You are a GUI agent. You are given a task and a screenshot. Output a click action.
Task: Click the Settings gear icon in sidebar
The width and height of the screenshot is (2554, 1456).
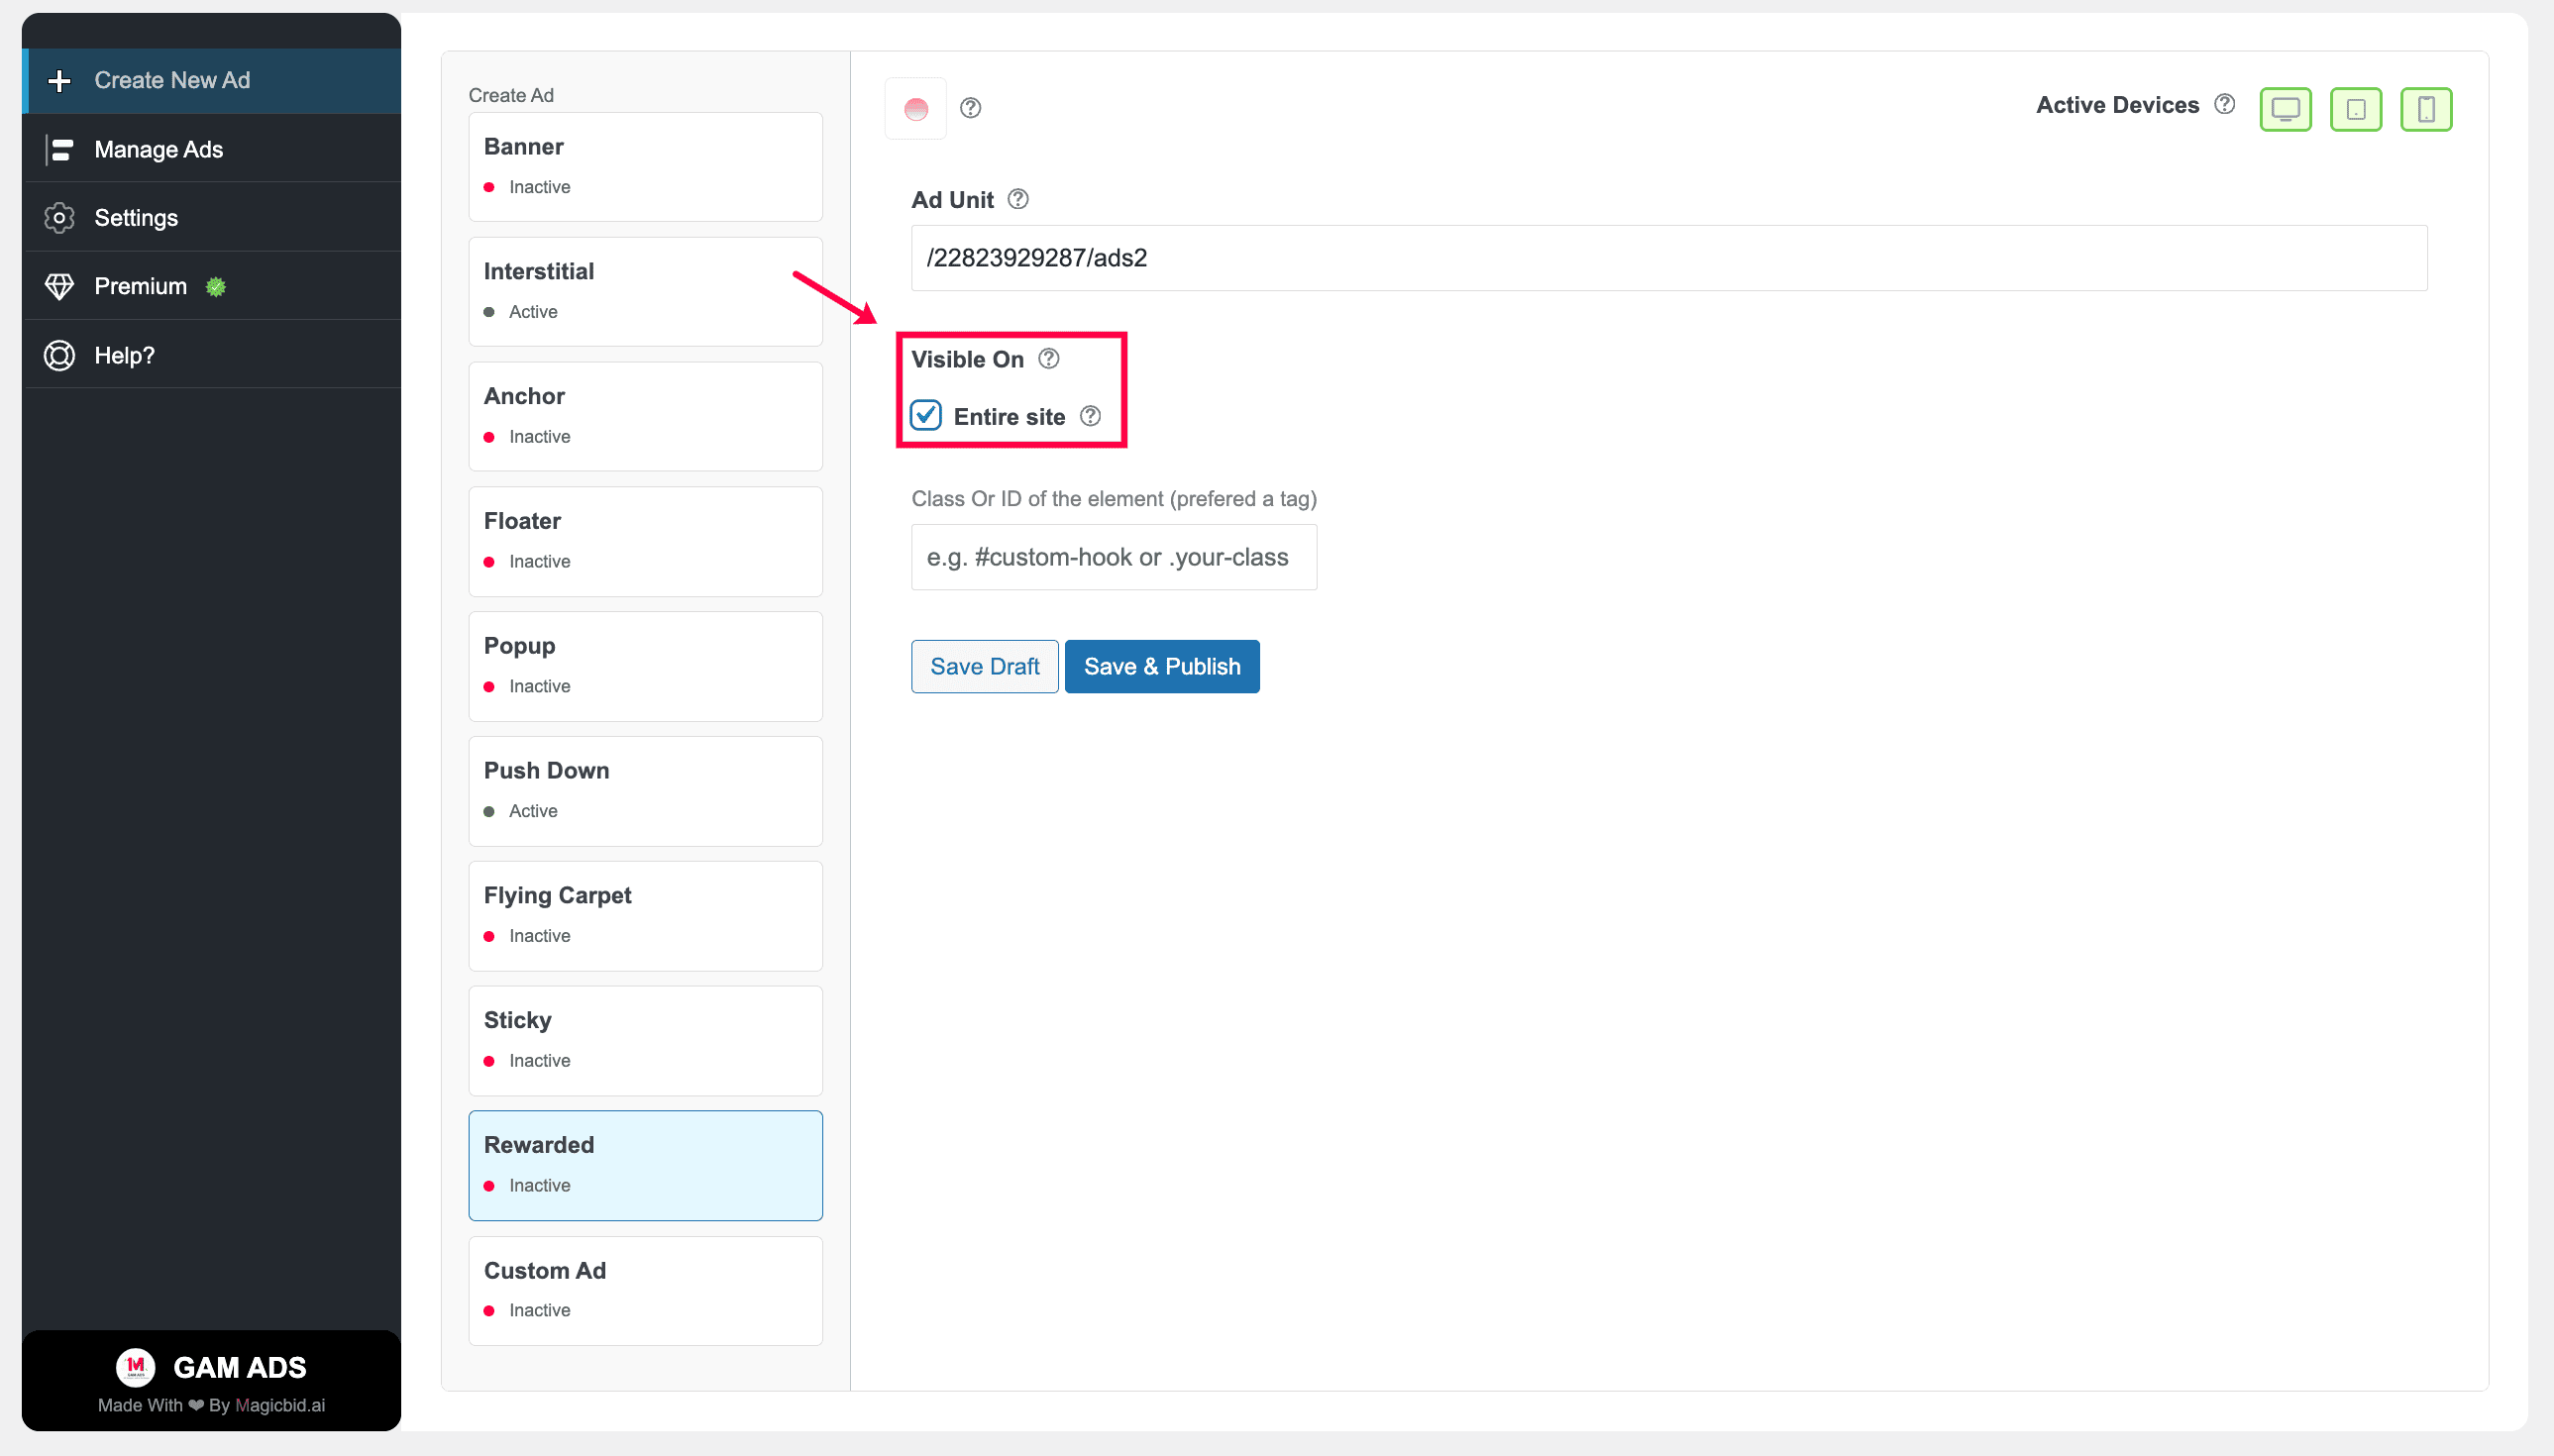[60, 217]
